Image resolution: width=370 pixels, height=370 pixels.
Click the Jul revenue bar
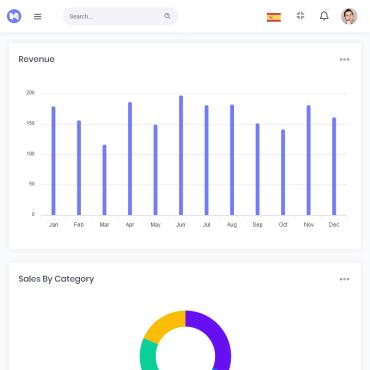tap(206, 160)
